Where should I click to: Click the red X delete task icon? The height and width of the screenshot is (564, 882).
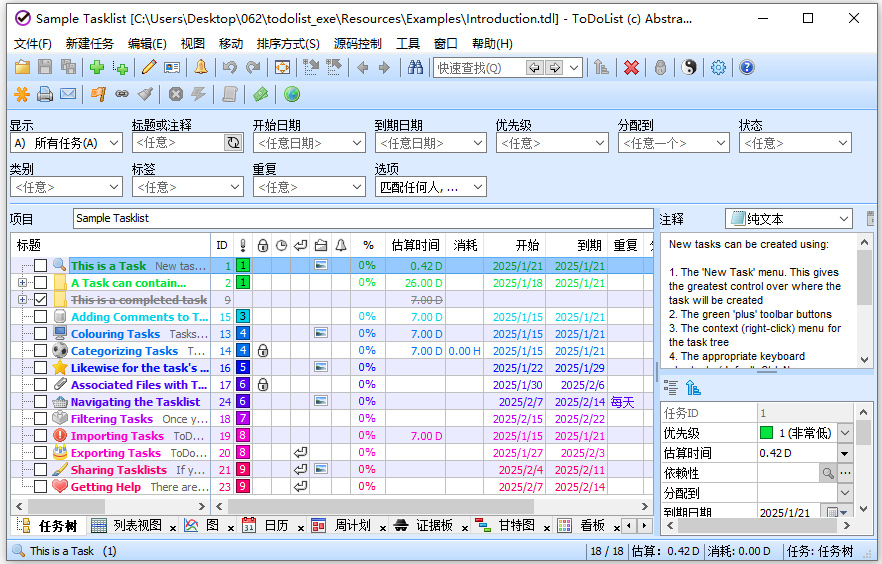coord(631,68)
